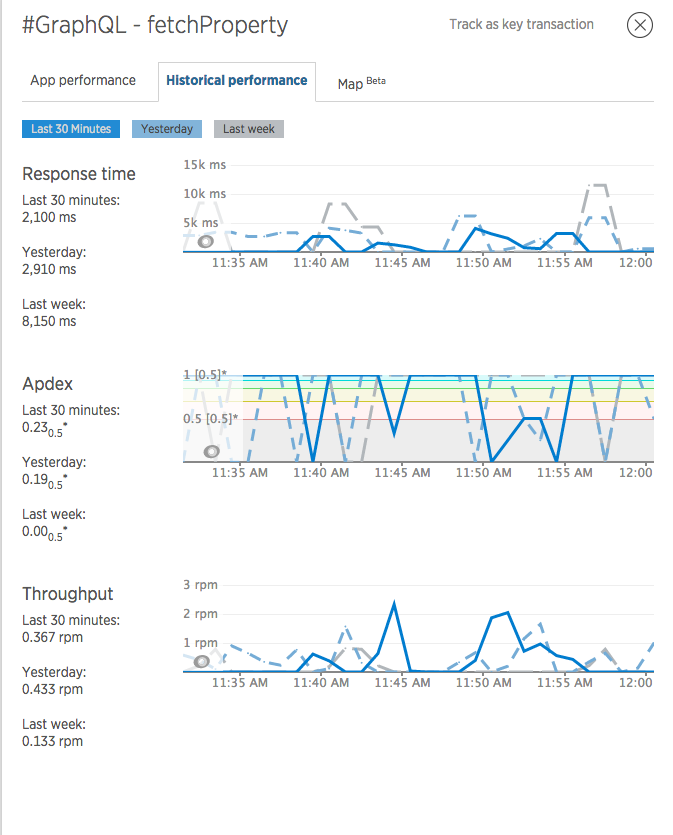Click 11:50 AM label on Response chart
This screenshot has height=835, width=673.
pyautogui.click(x=483, y=263)
